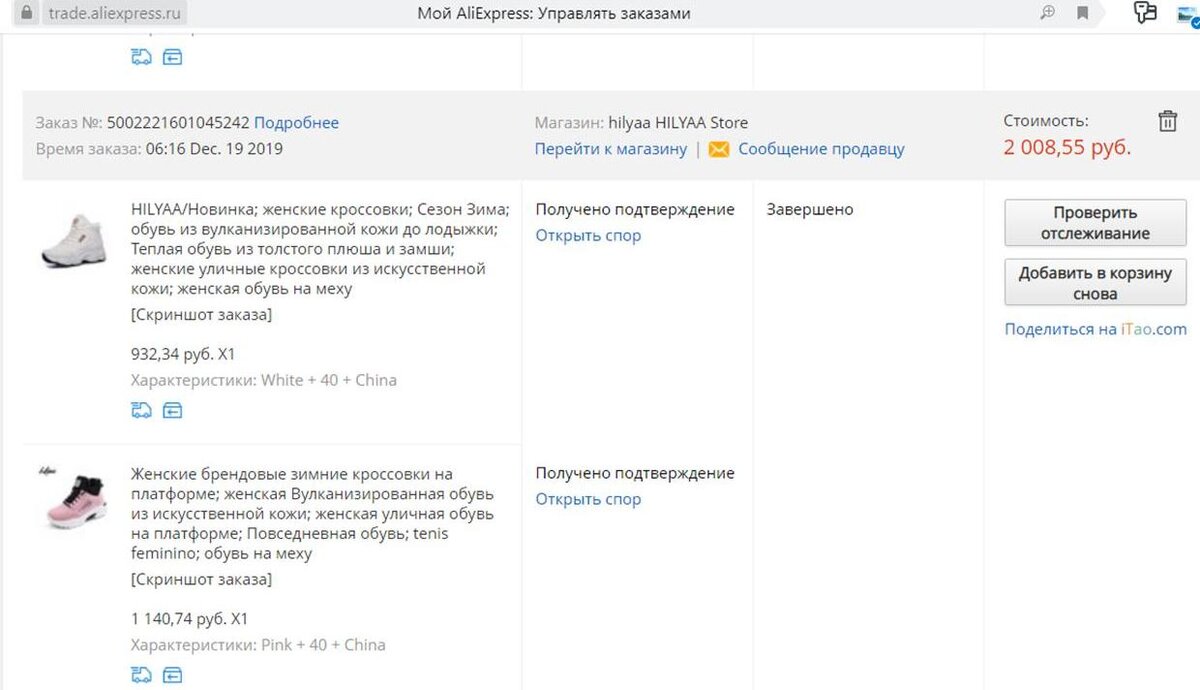Click the Сообщение продавцу link
The height and width of the screenshot is (690, 1200).
[821, 149]
